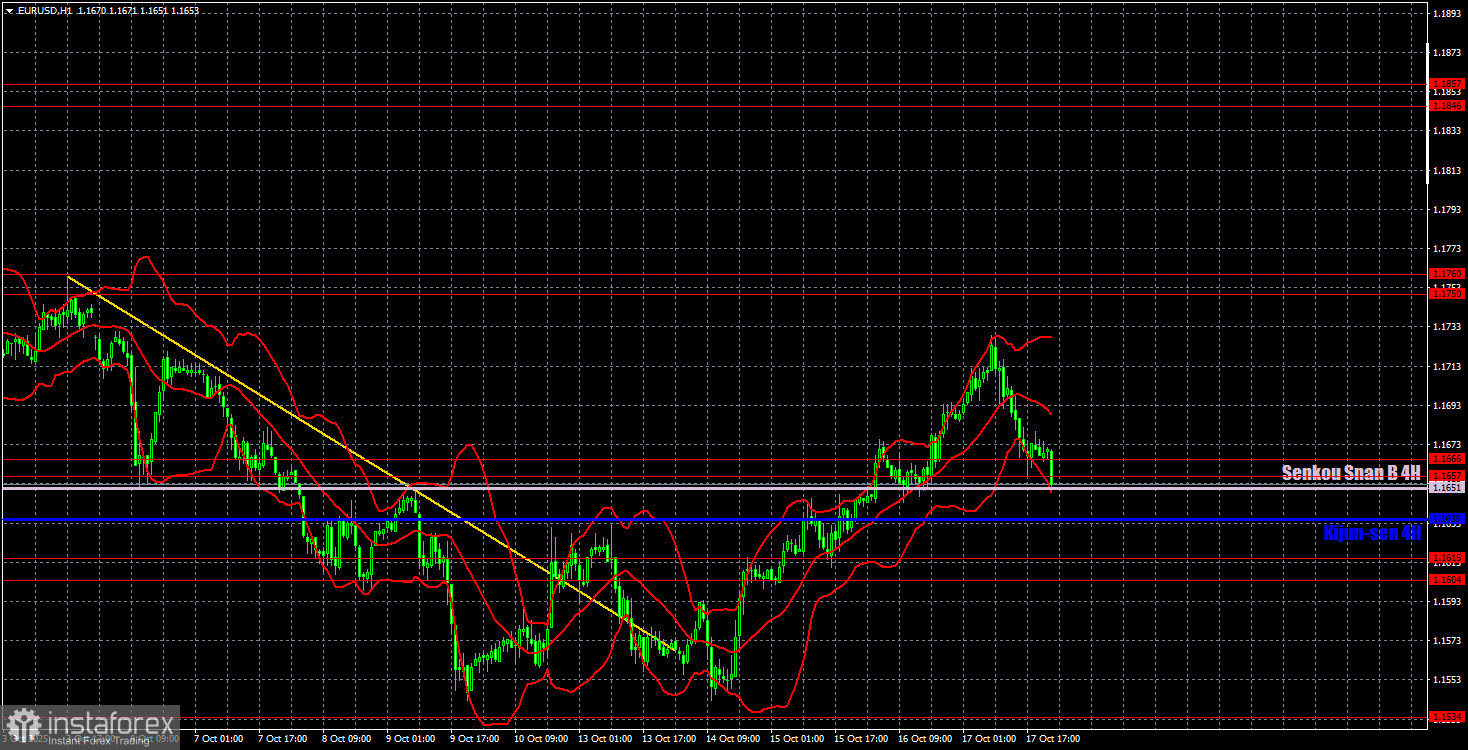Click the 1.1833 price axis label

click(1447, 131)
